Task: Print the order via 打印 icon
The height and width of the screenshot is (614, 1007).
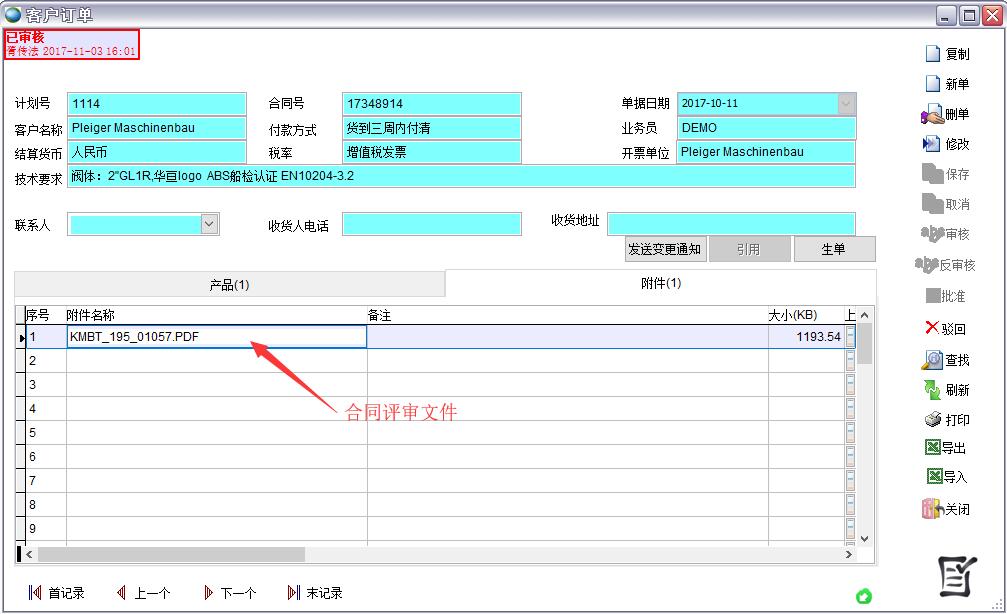Action: 932,420
